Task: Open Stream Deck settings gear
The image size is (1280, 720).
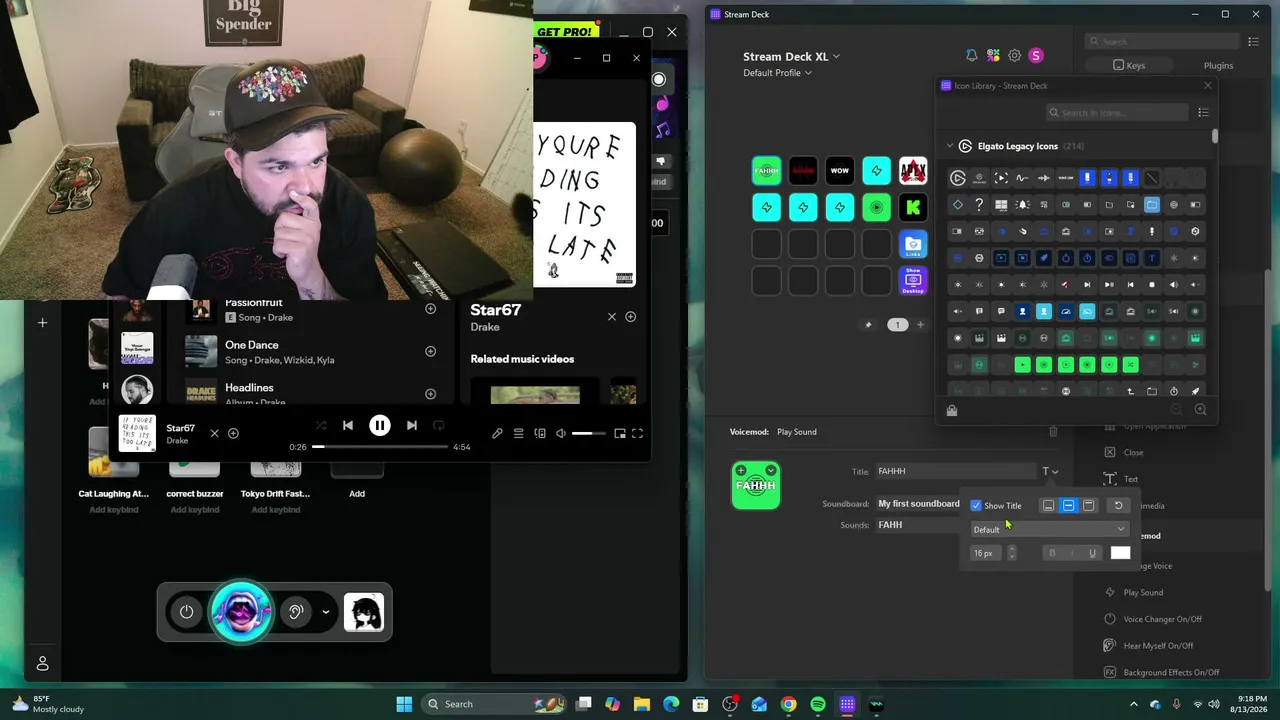Action: (1014, 56)
